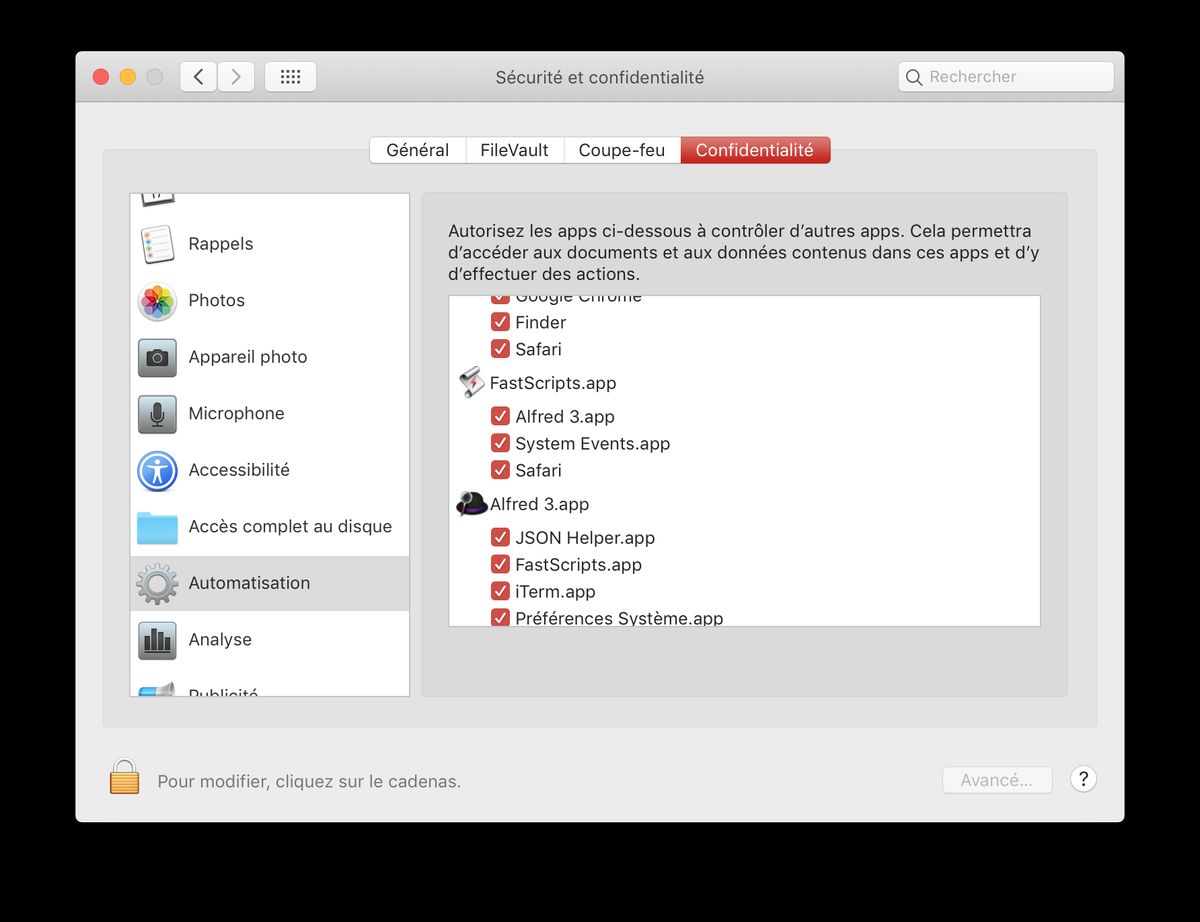Click the padlock icon to unlock settings

(124, 777)
